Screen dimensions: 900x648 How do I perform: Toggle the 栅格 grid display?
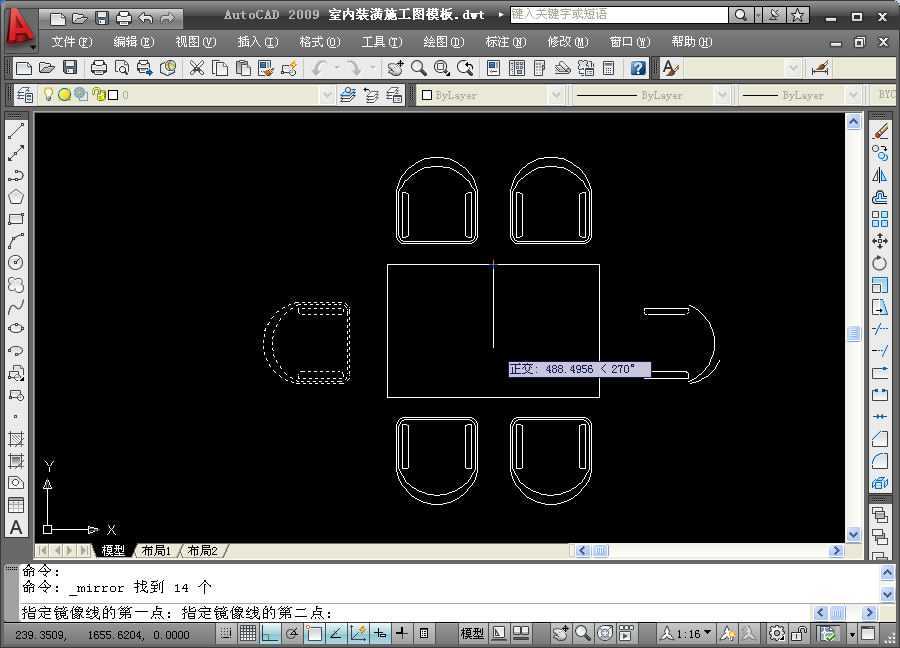pyautogui.click(x=246, y=633)
